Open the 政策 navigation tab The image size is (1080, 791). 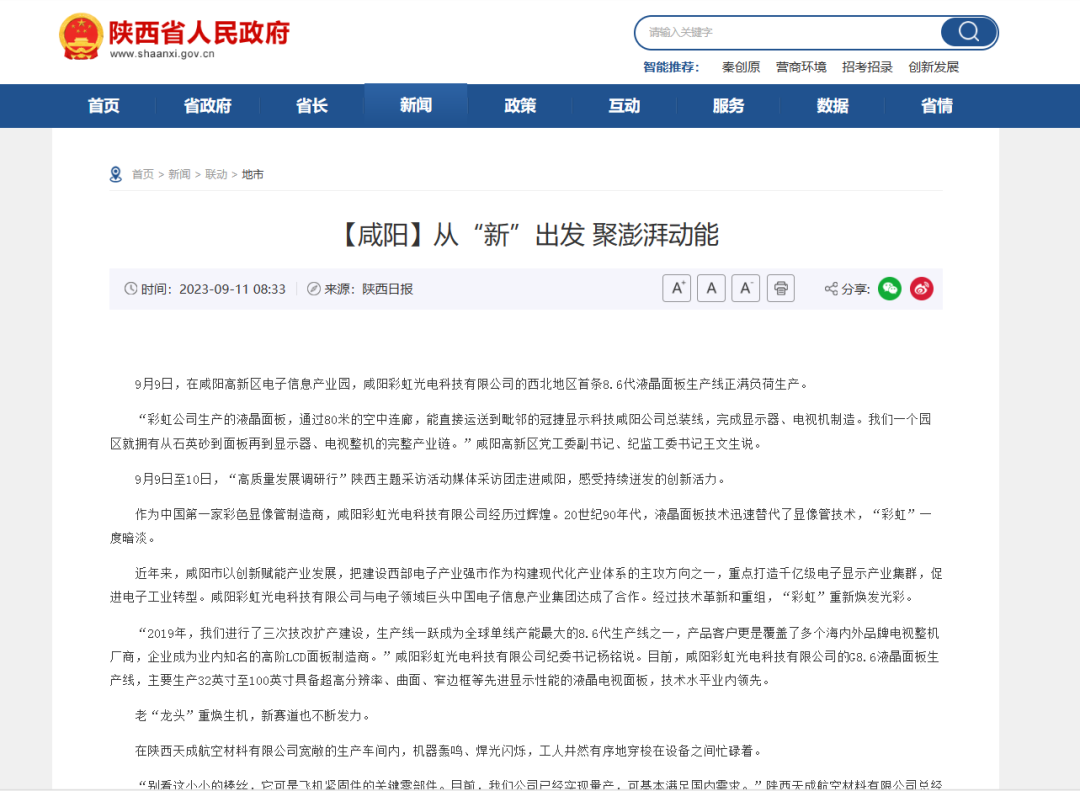click(x=520, y=106)
